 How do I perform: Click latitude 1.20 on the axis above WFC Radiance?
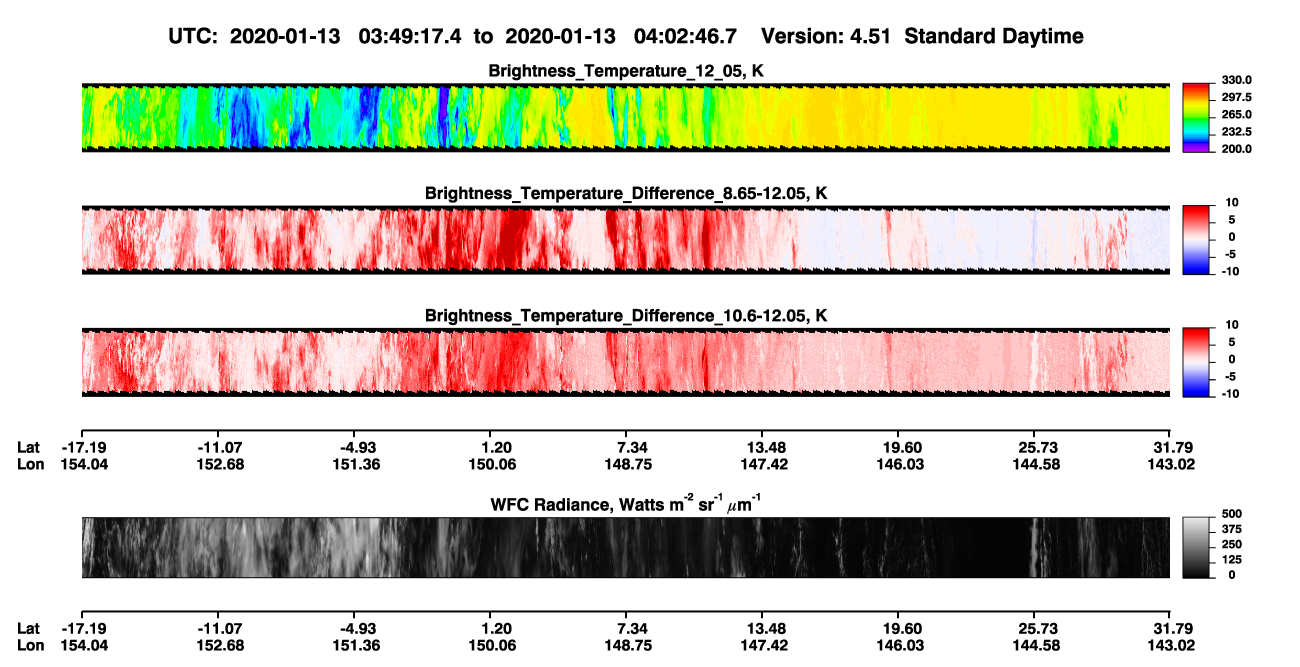[x=496, y=447]
